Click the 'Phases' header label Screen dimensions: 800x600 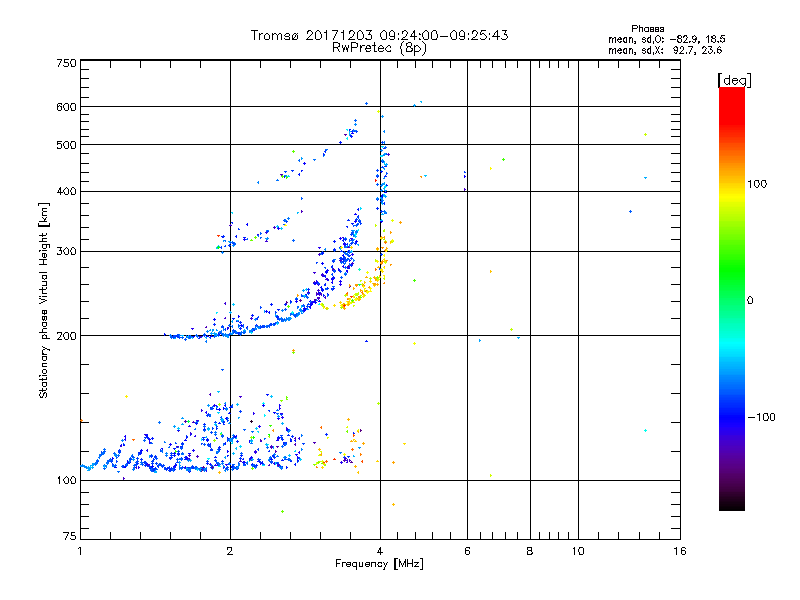click(x=647, y=29)
